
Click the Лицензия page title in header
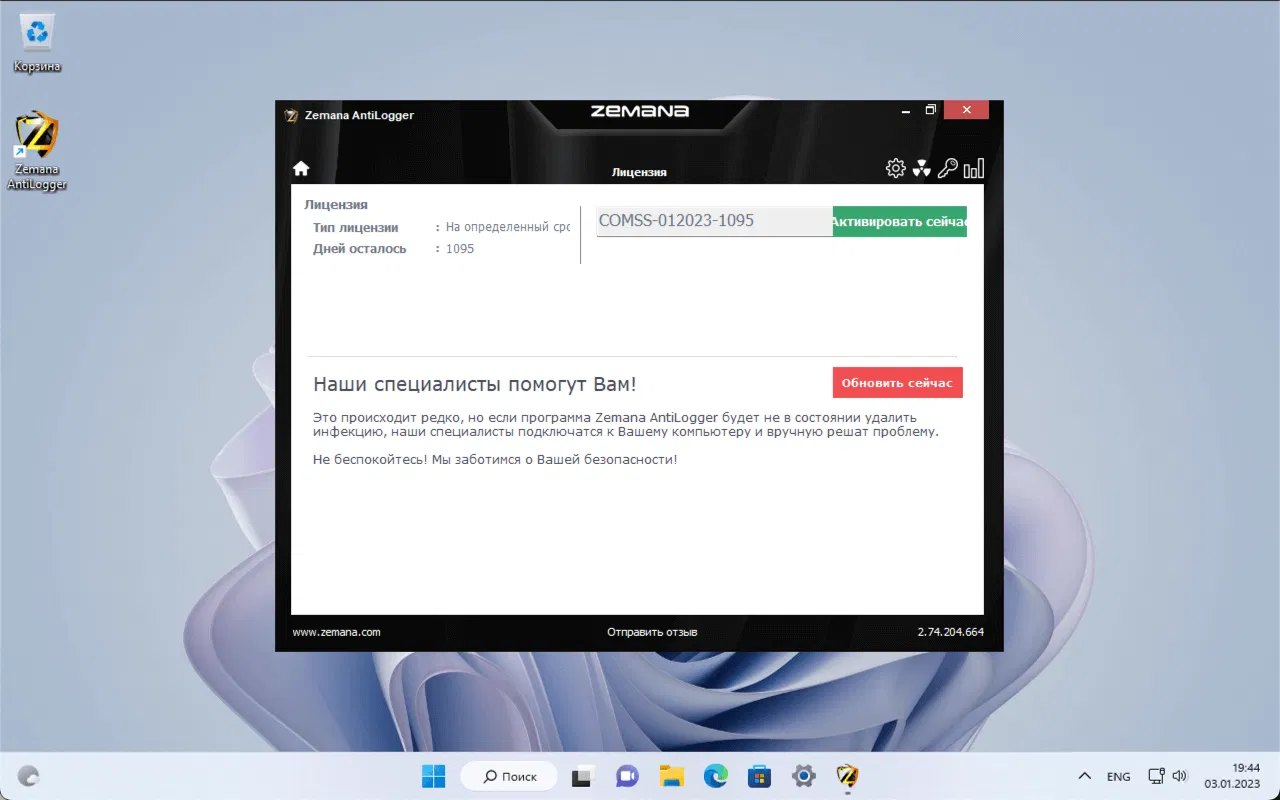tap(639, 172)
